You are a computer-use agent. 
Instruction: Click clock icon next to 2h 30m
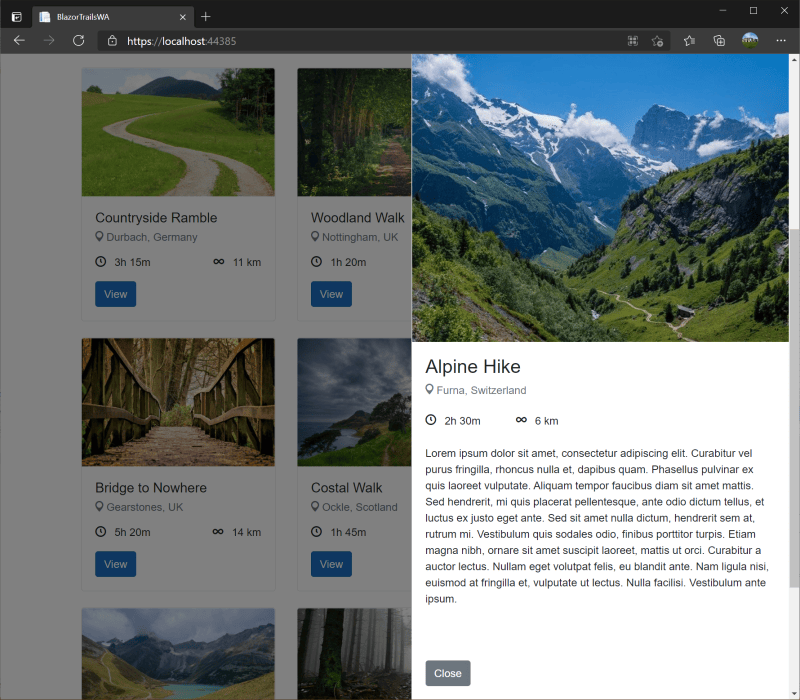point(431,420)
